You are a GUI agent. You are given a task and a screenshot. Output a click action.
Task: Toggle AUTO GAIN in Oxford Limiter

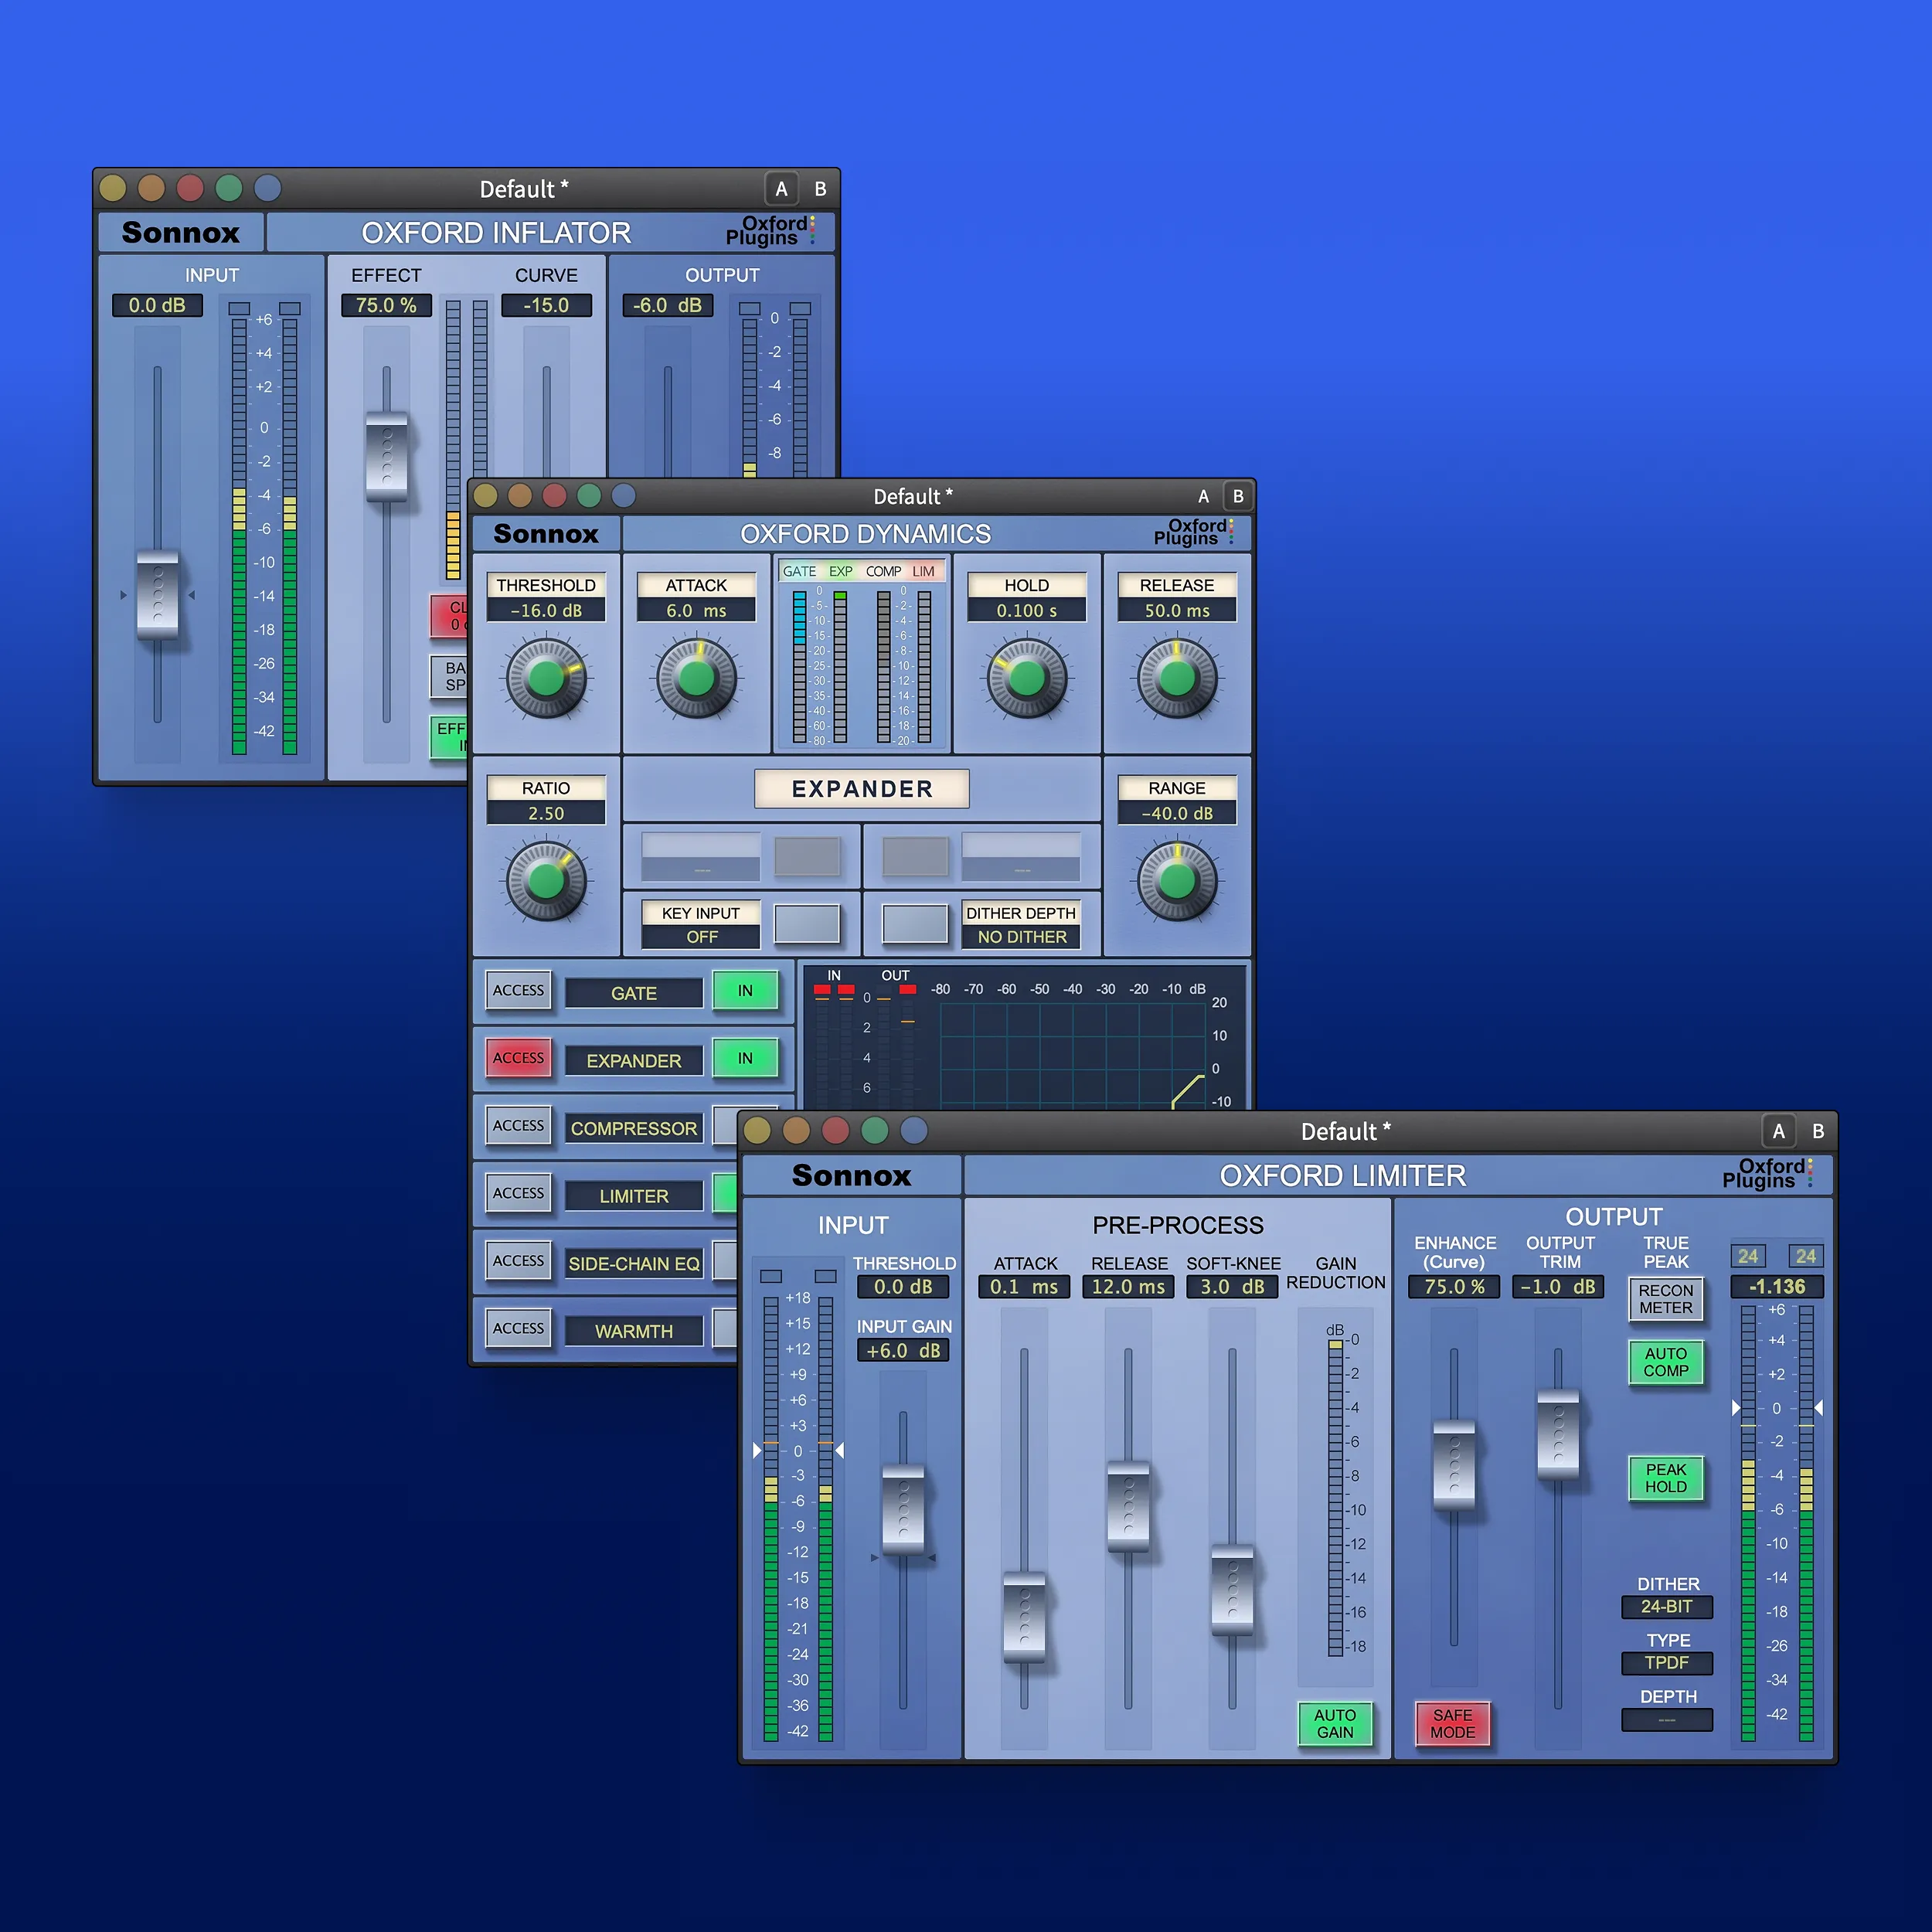tap(1335, 1724)
